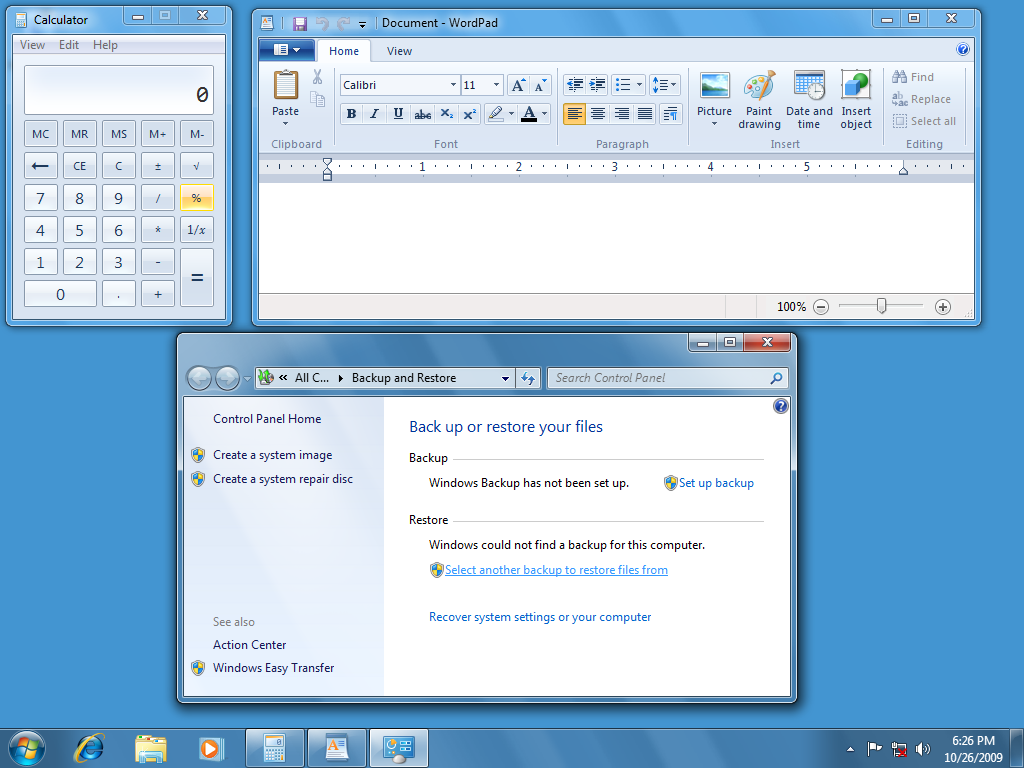
Task: Expand the Backup and Restore address dropdown
Action: click(505, 378)
